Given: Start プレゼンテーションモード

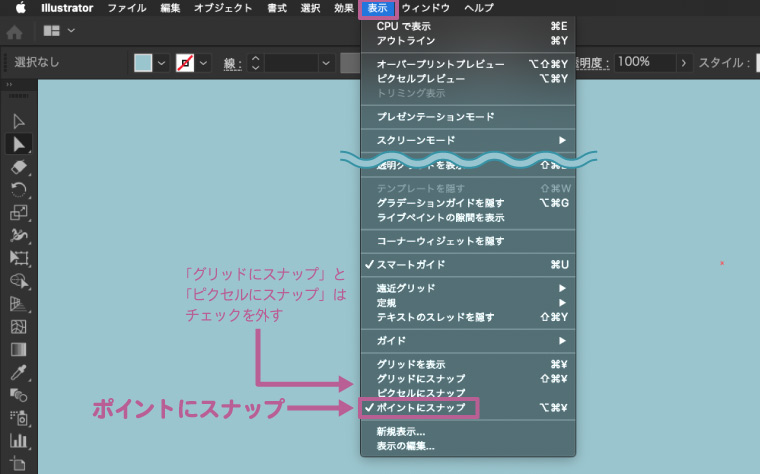Looking at the screenshot, I should [468, 117].
